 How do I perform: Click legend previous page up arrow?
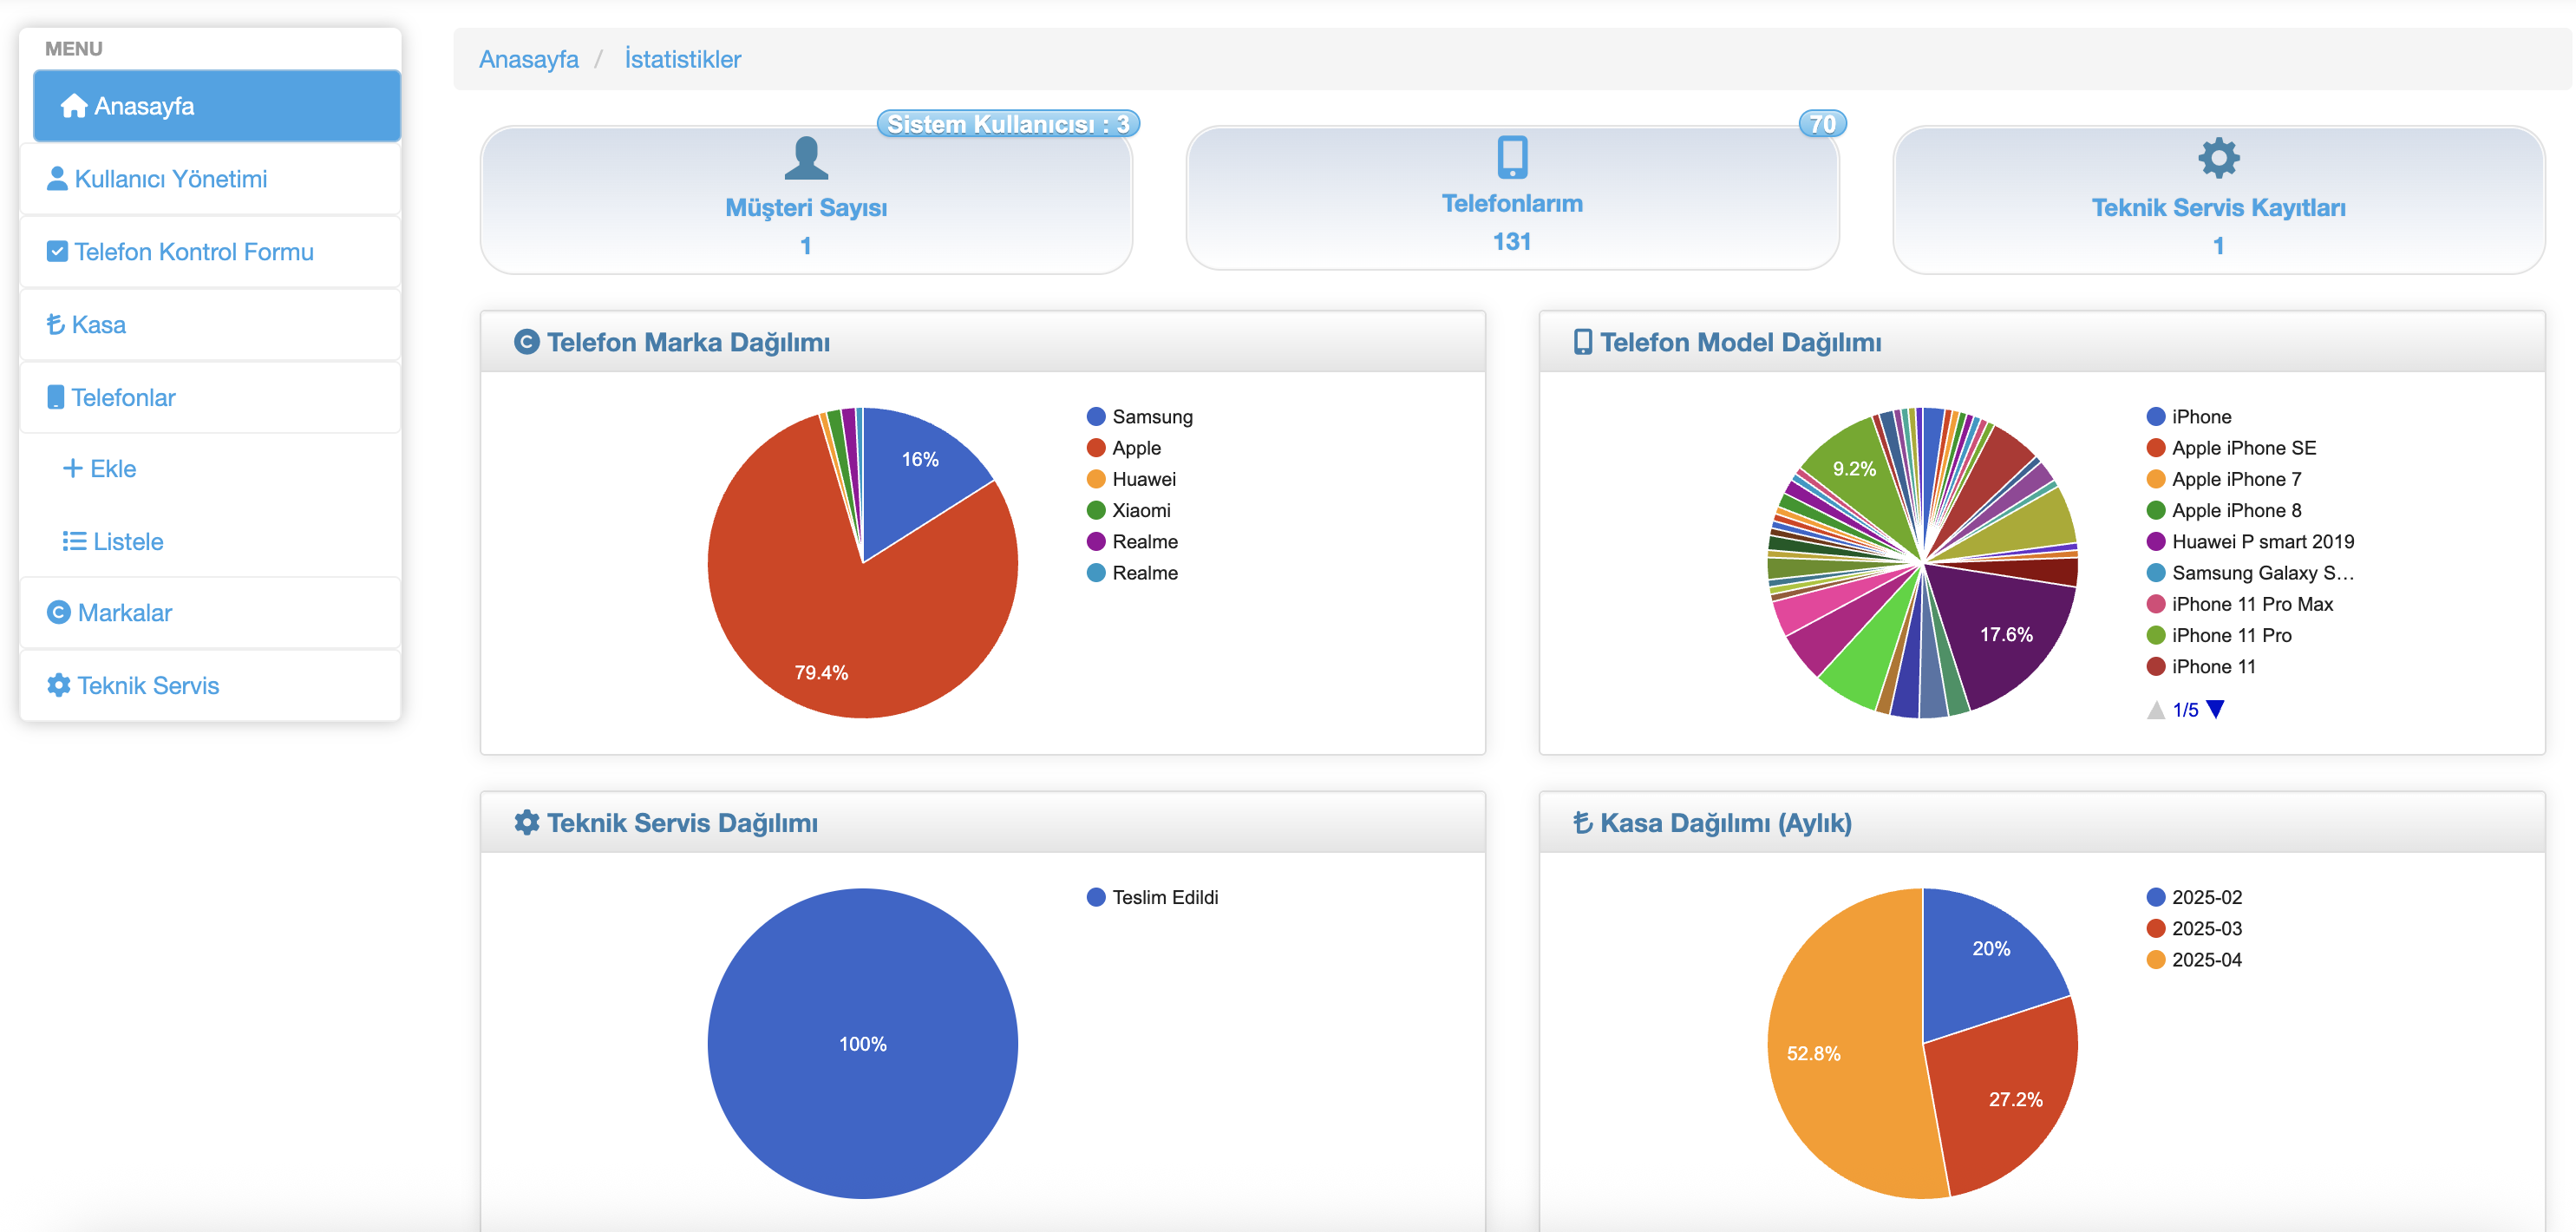[x=2155, y=710]
